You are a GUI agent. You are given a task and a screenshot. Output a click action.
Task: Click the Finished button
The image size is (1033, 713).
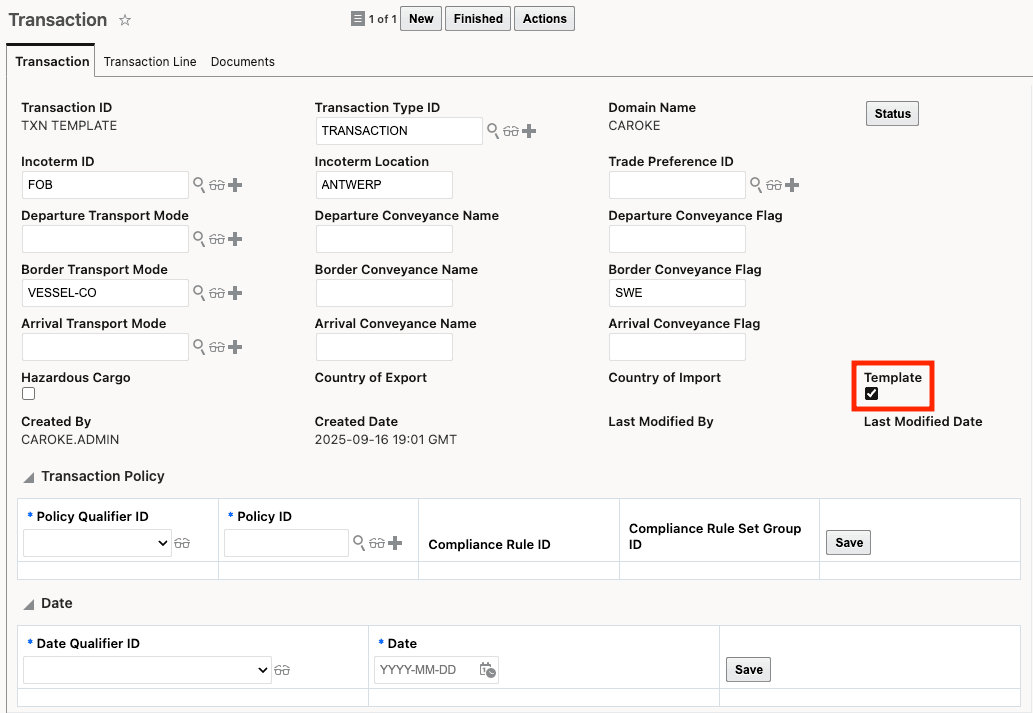click(x=477, y=18)
